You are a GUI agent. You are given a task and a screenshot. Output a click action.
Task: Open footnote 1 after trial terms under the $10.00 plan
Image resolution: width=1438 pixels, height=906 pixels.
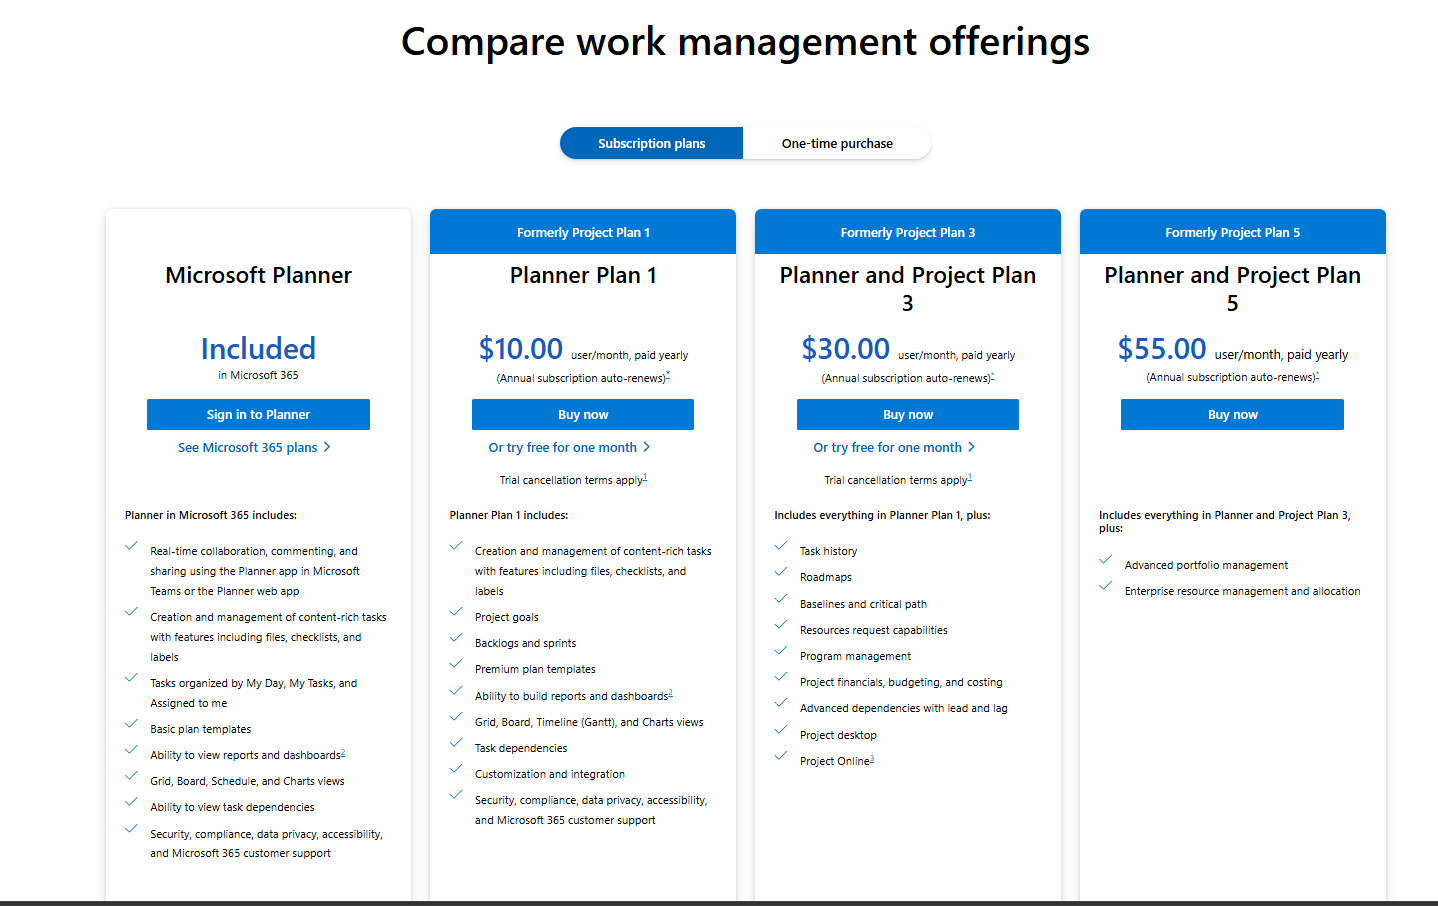[x=646, y=477]
